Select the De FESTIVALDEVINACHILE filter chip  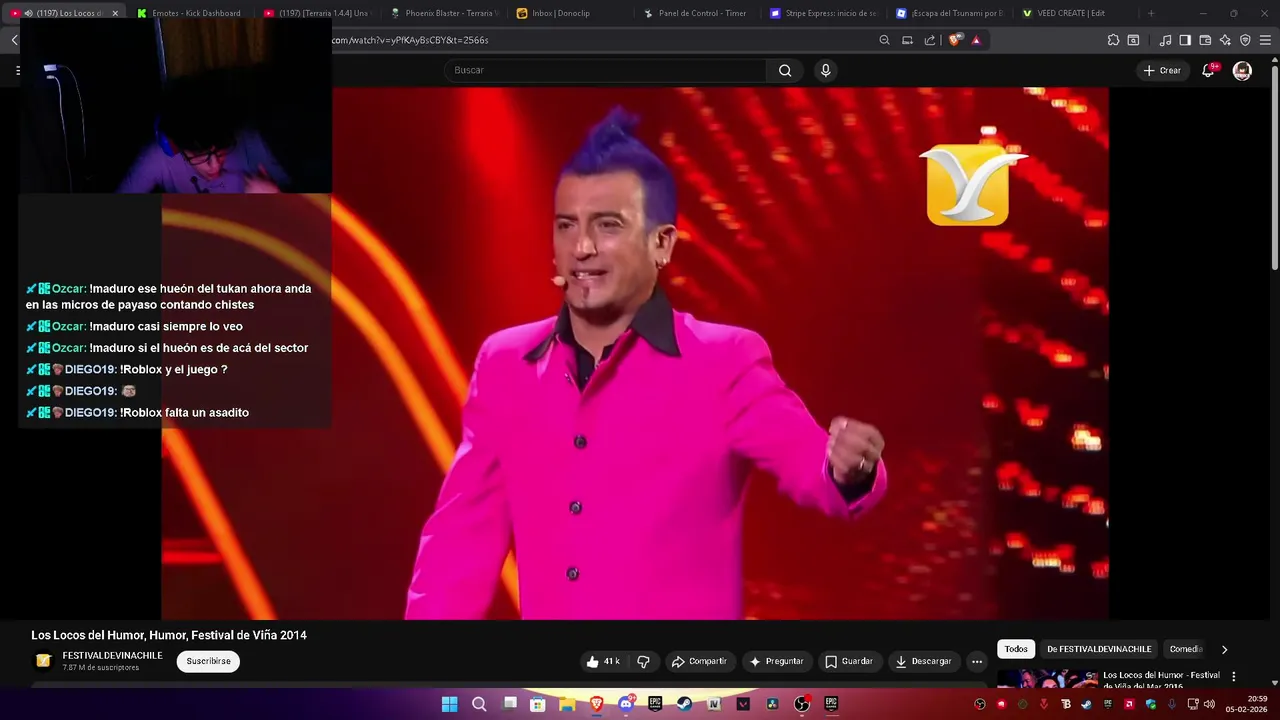coord(1099,649)
